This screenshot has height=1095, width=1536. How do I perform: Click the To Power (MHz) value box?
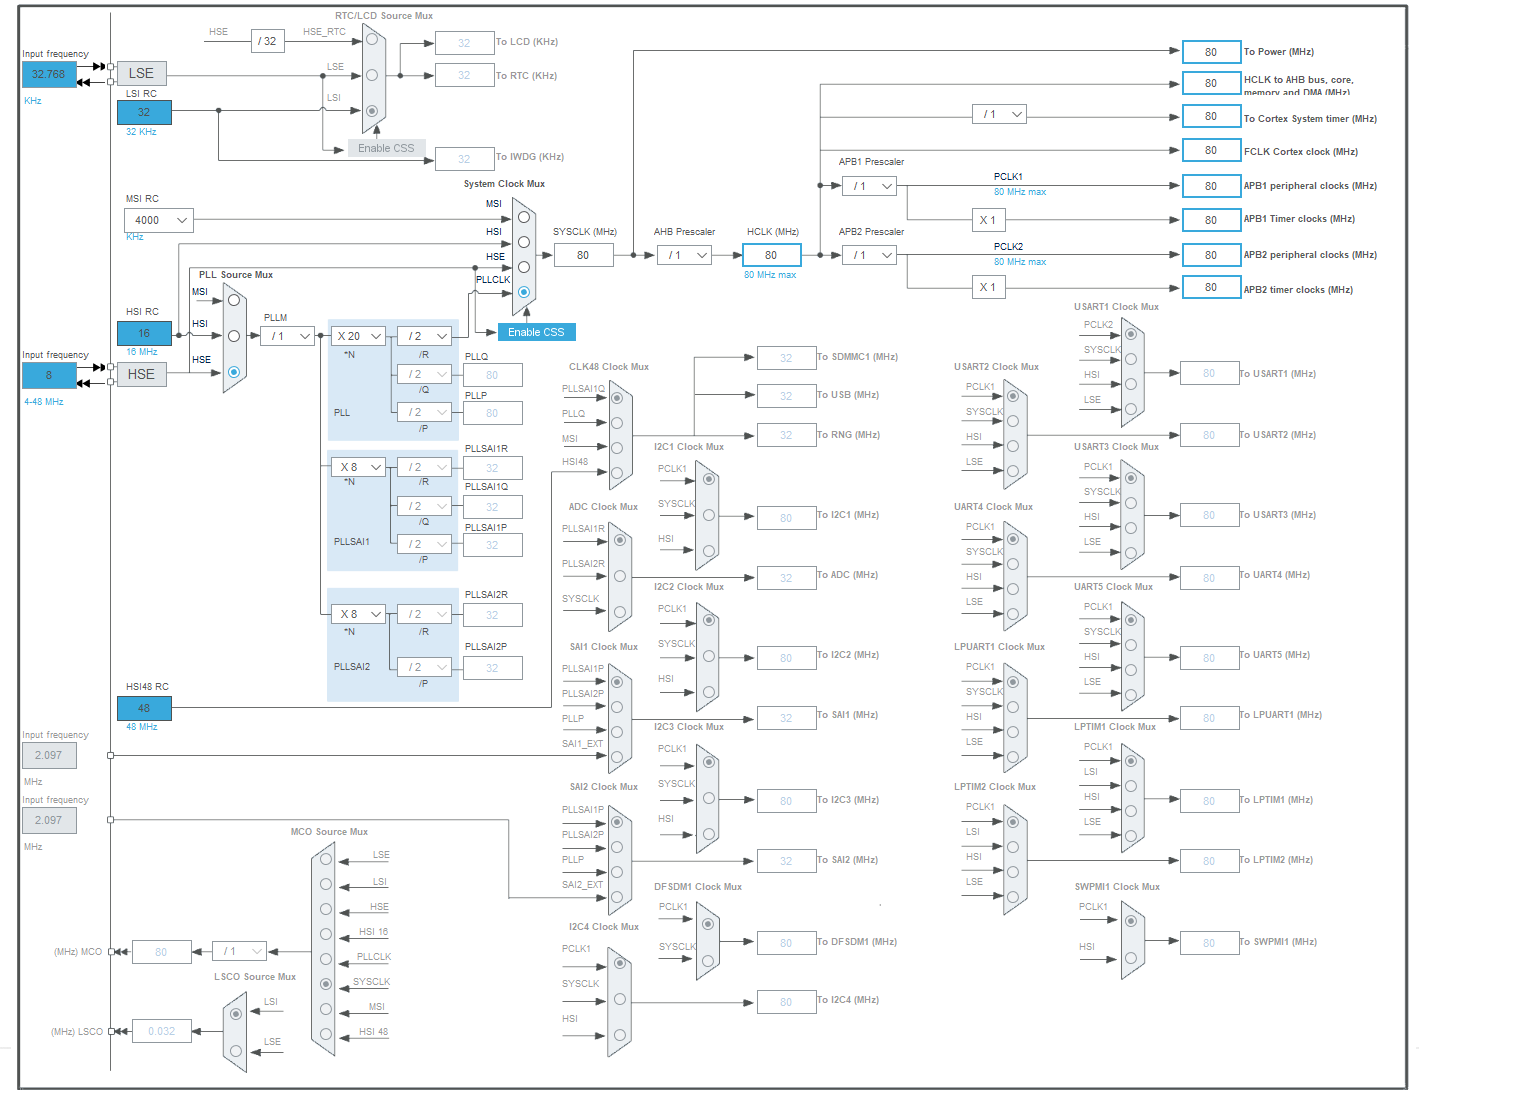1211,52
